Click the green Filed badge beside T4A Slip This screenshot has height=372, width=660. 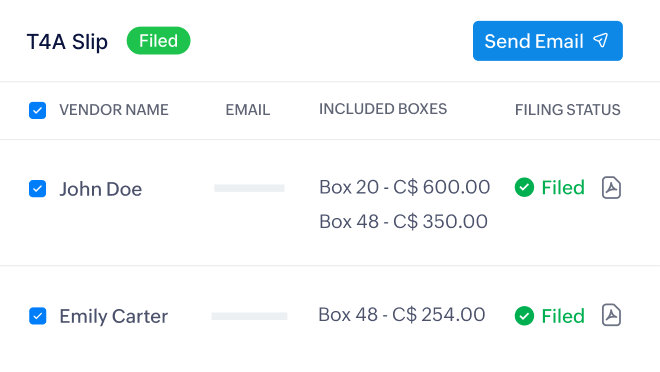pos(158,41)
